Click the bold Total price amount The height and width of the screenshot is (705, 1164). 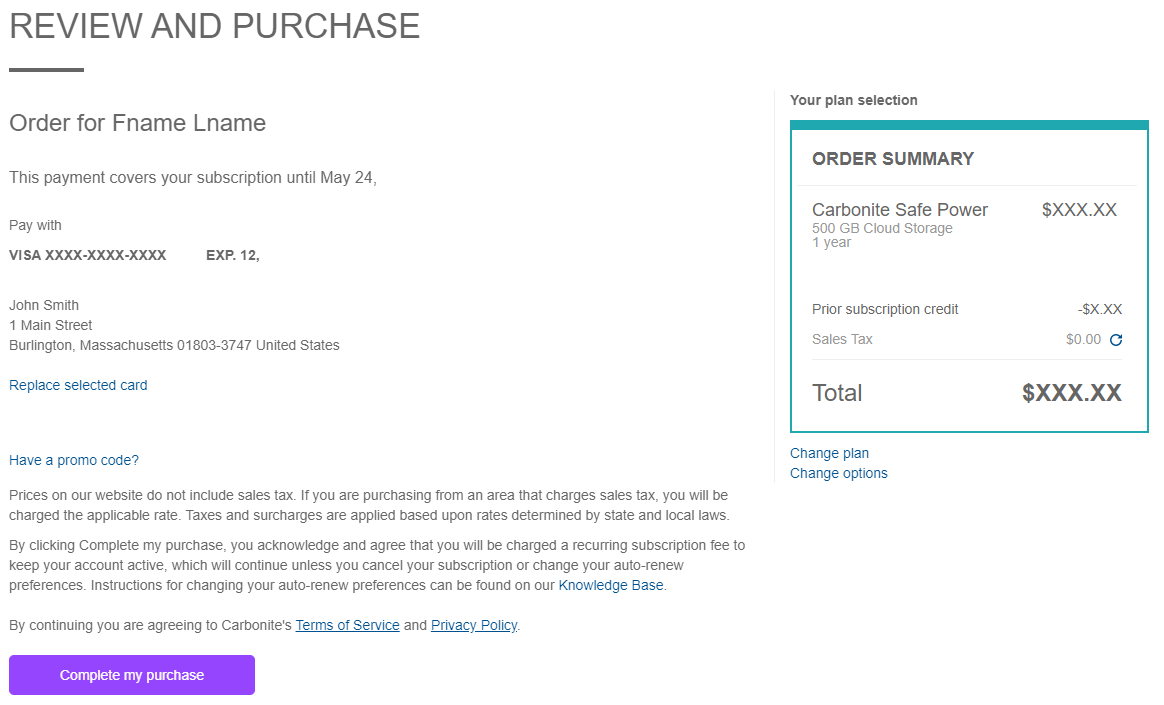tap(1071, 393)
